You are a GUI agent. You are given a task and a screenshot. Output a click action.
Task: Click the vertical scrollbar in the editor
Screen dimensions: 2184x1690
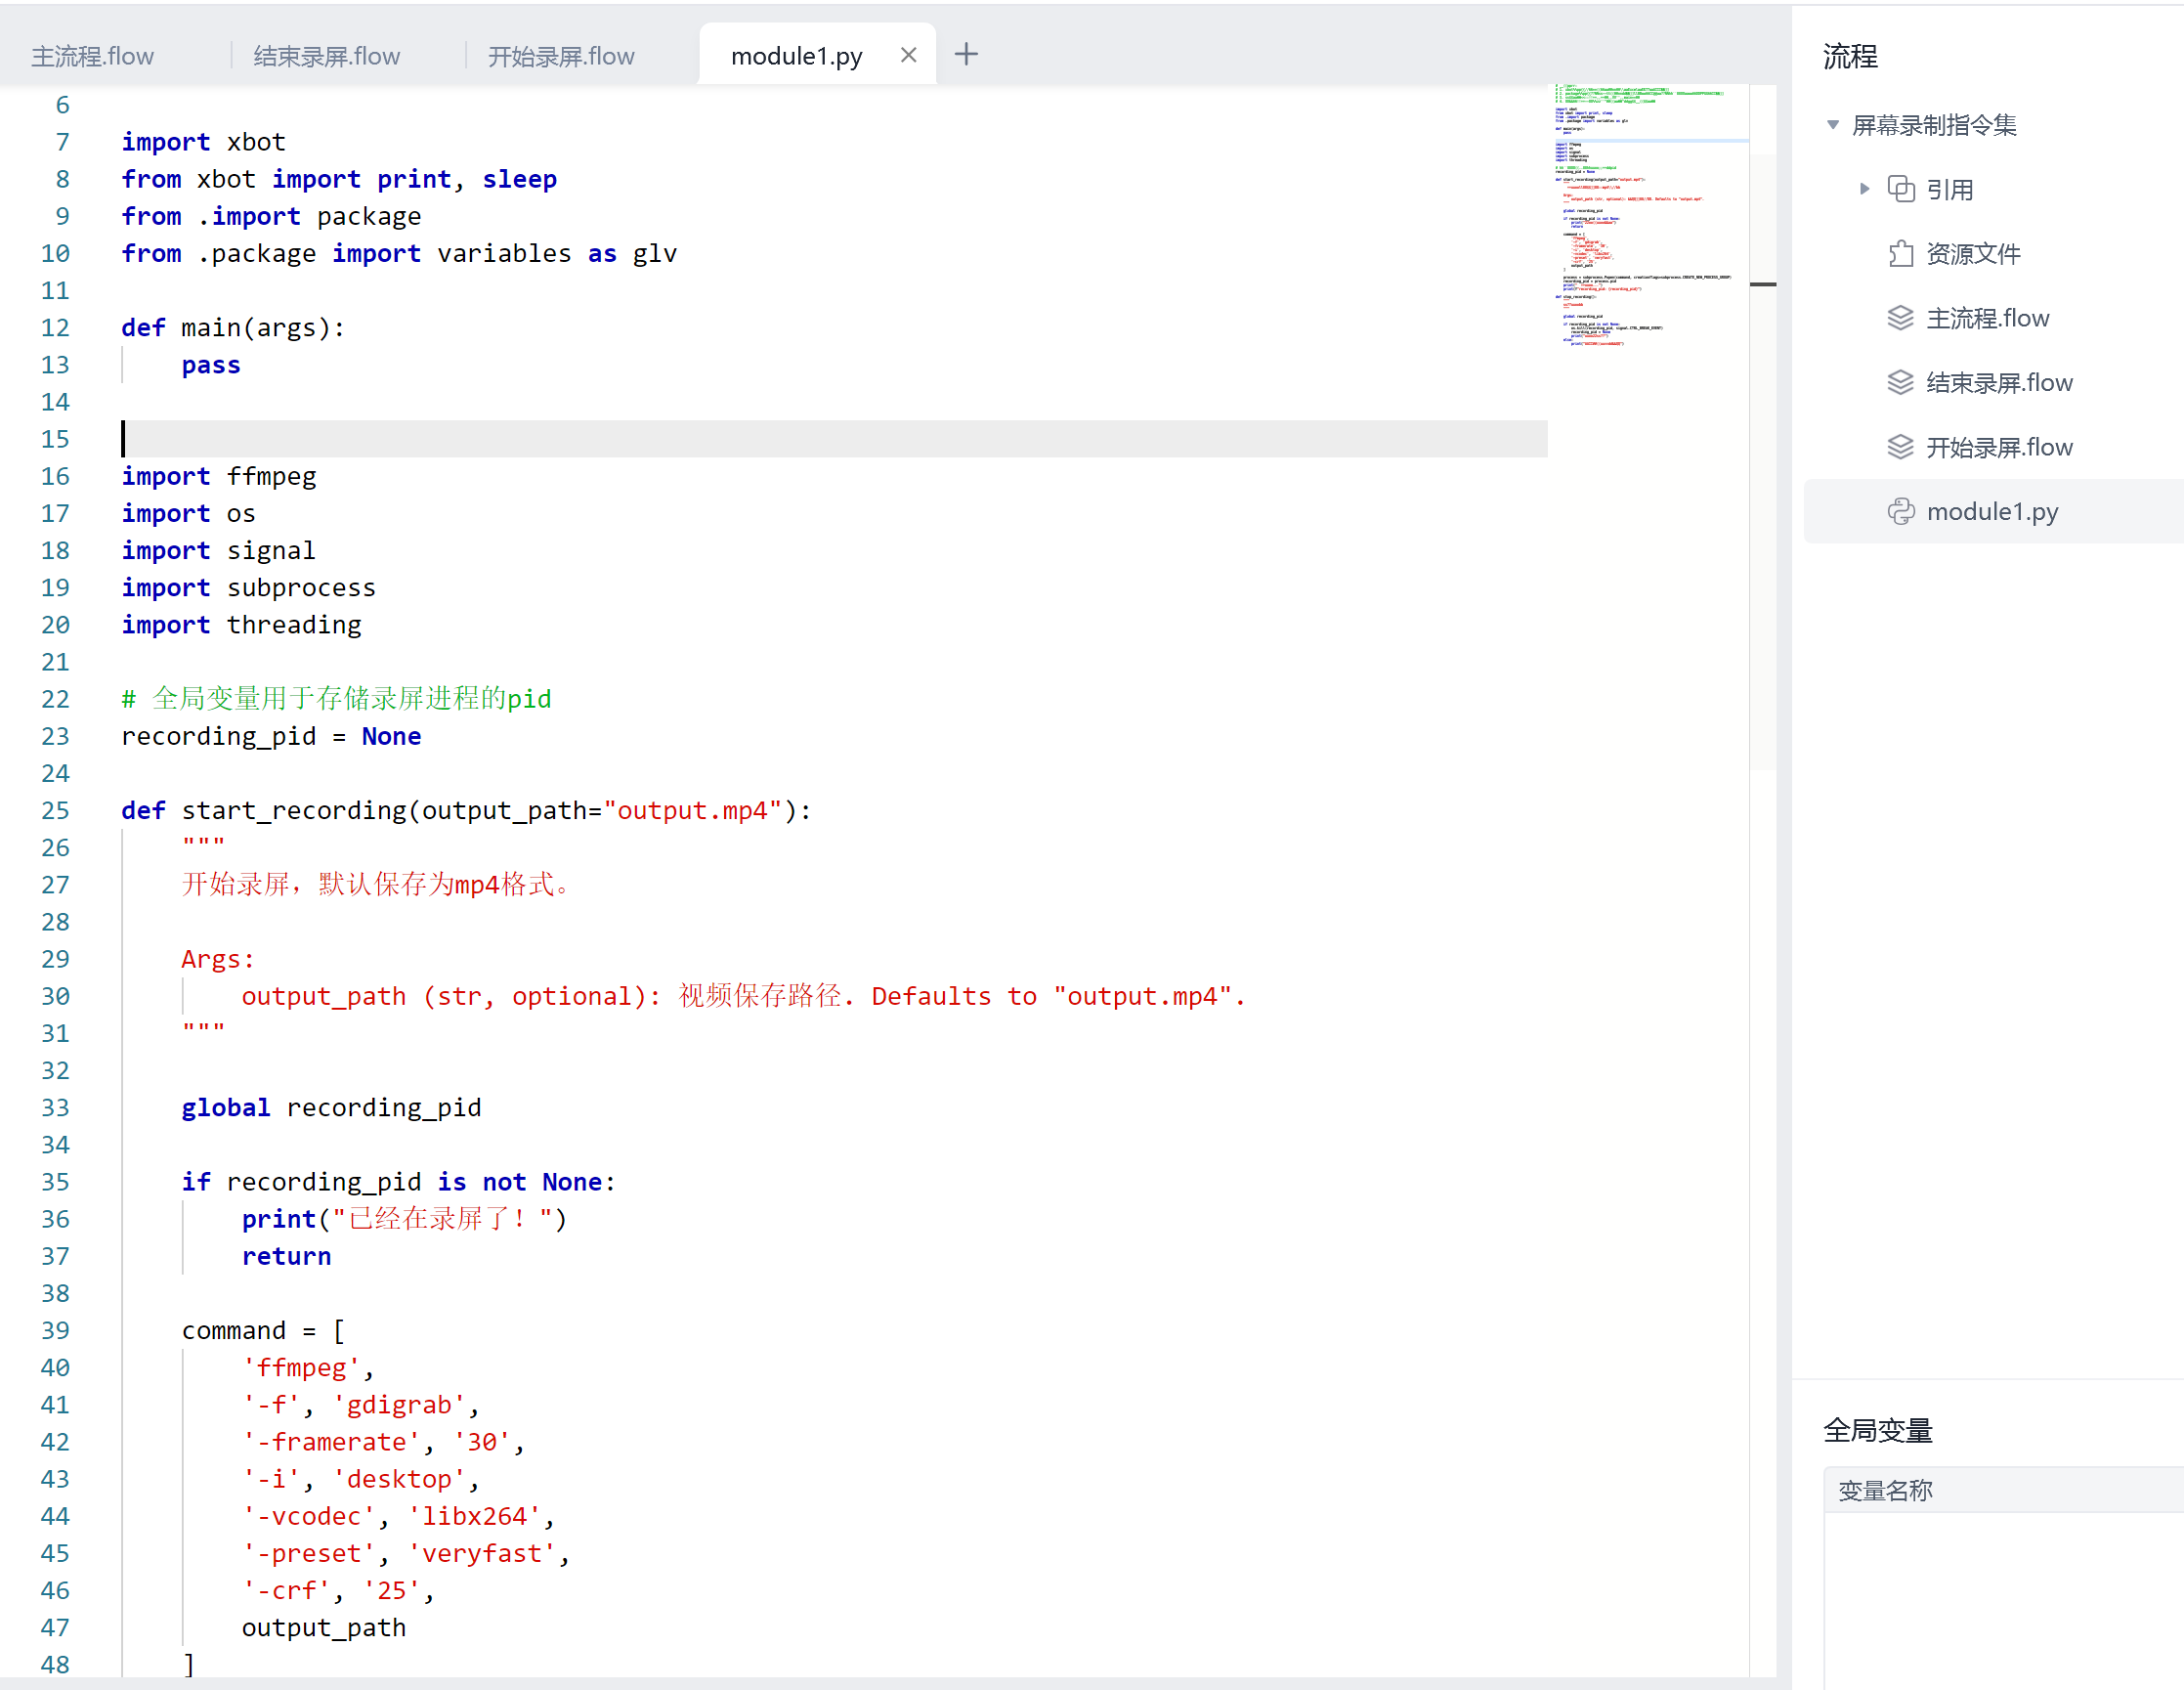click(1763, 460)
